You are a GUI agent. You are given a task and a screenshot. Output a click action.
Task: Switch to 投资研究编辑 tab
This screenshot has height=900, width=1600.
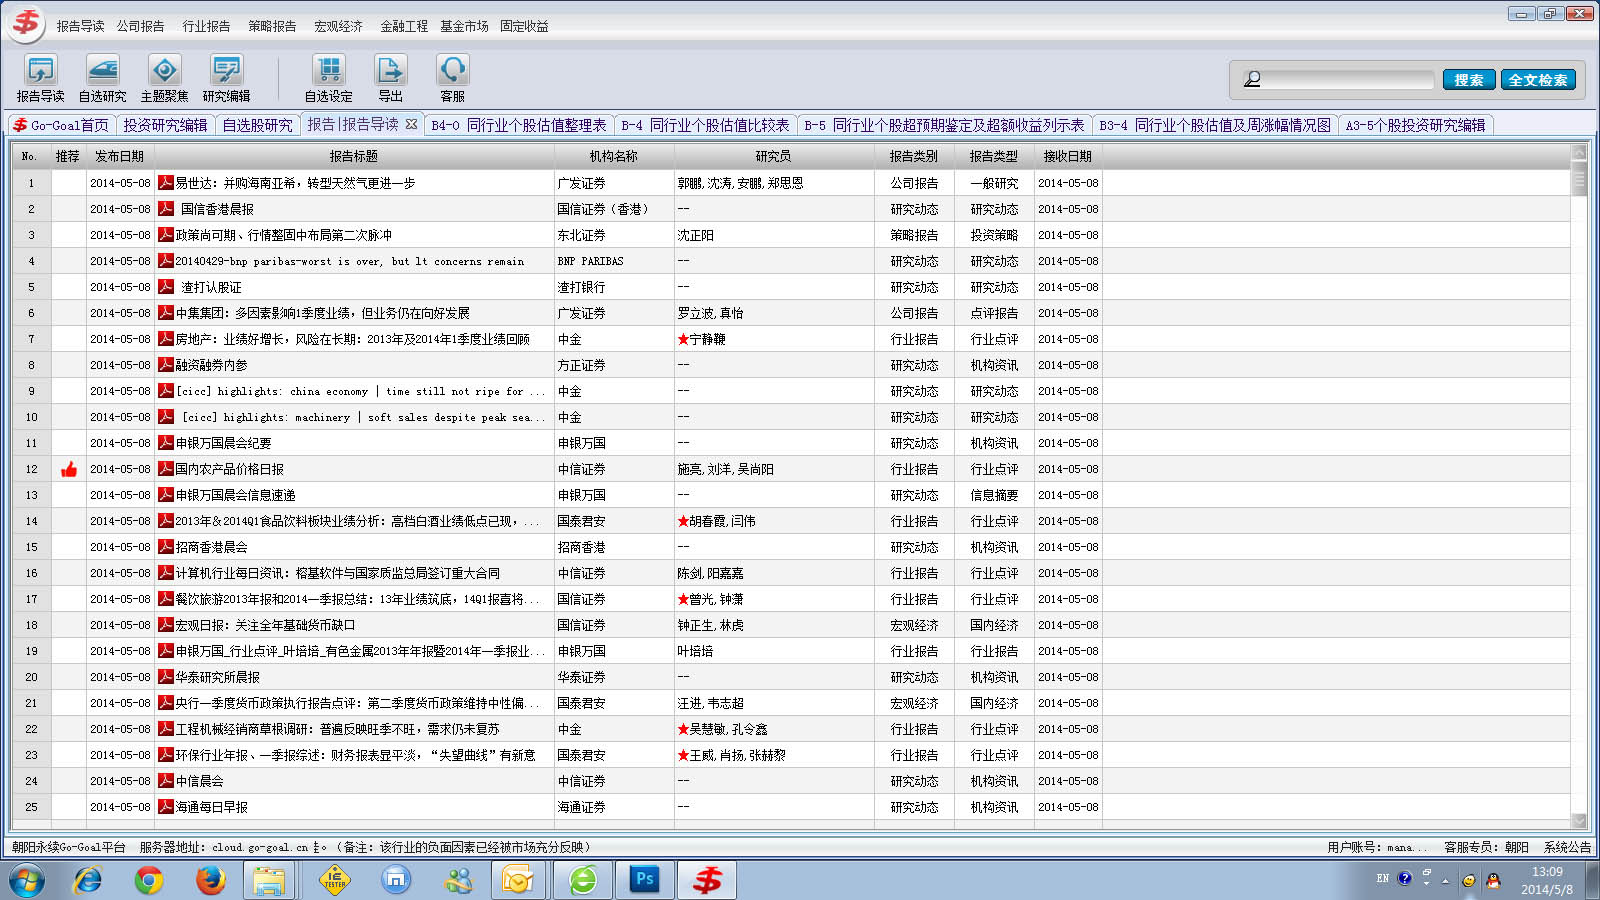(165, 125)
